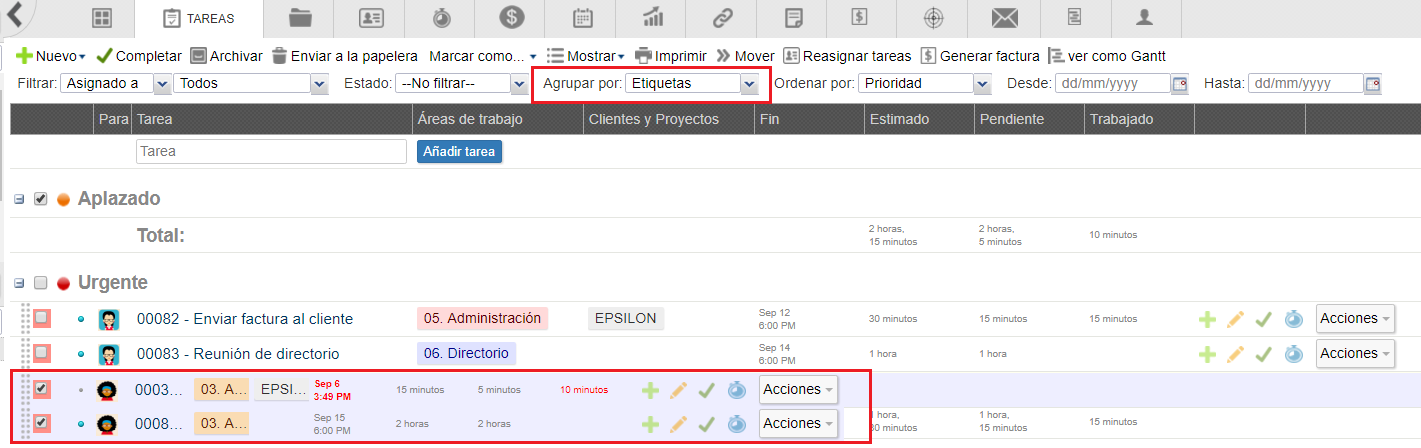Click the Añadir tarea button

pos(459,152)
